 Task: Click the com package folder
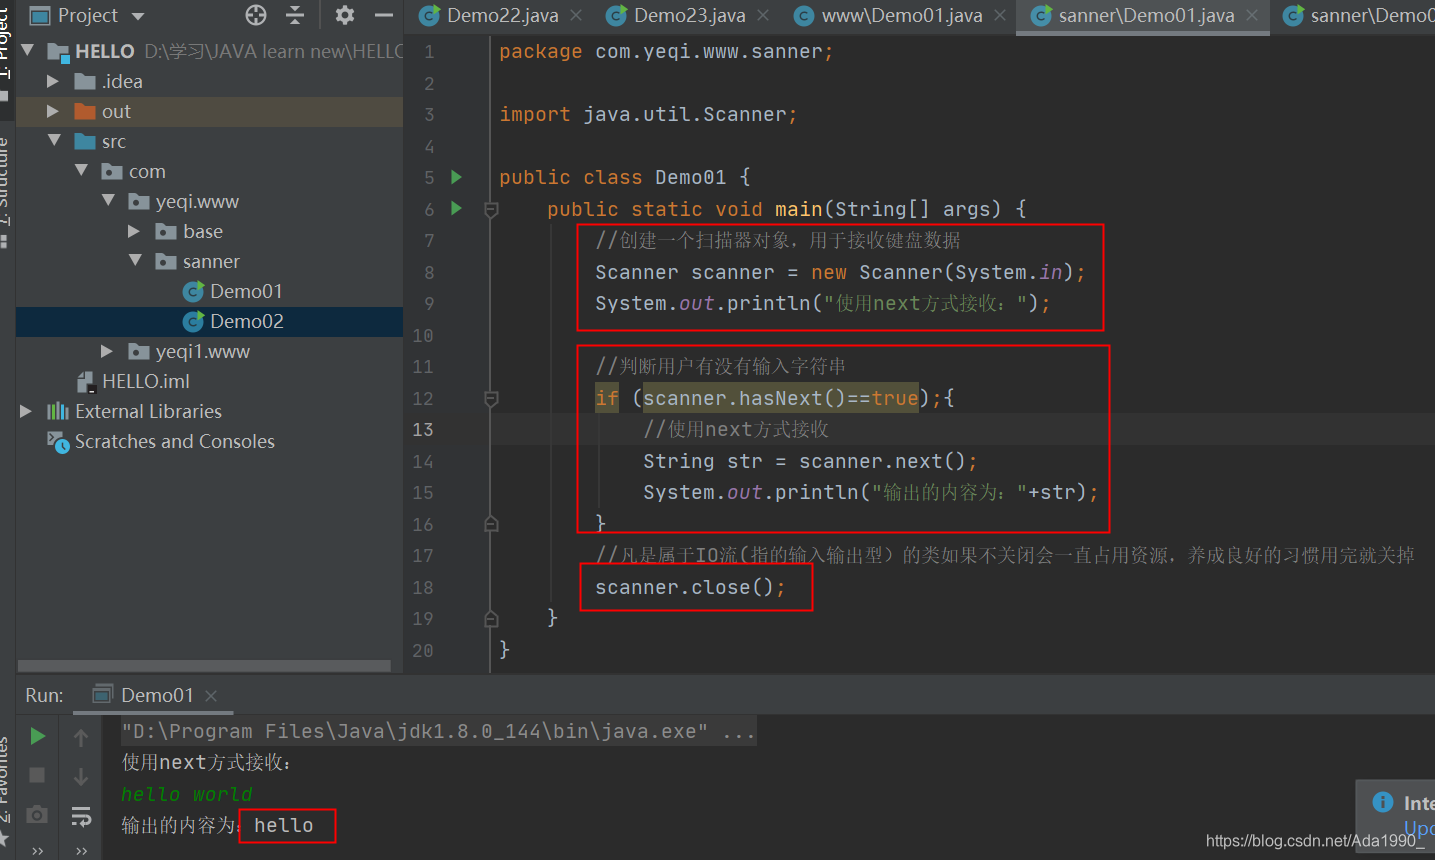click(134, 171)
